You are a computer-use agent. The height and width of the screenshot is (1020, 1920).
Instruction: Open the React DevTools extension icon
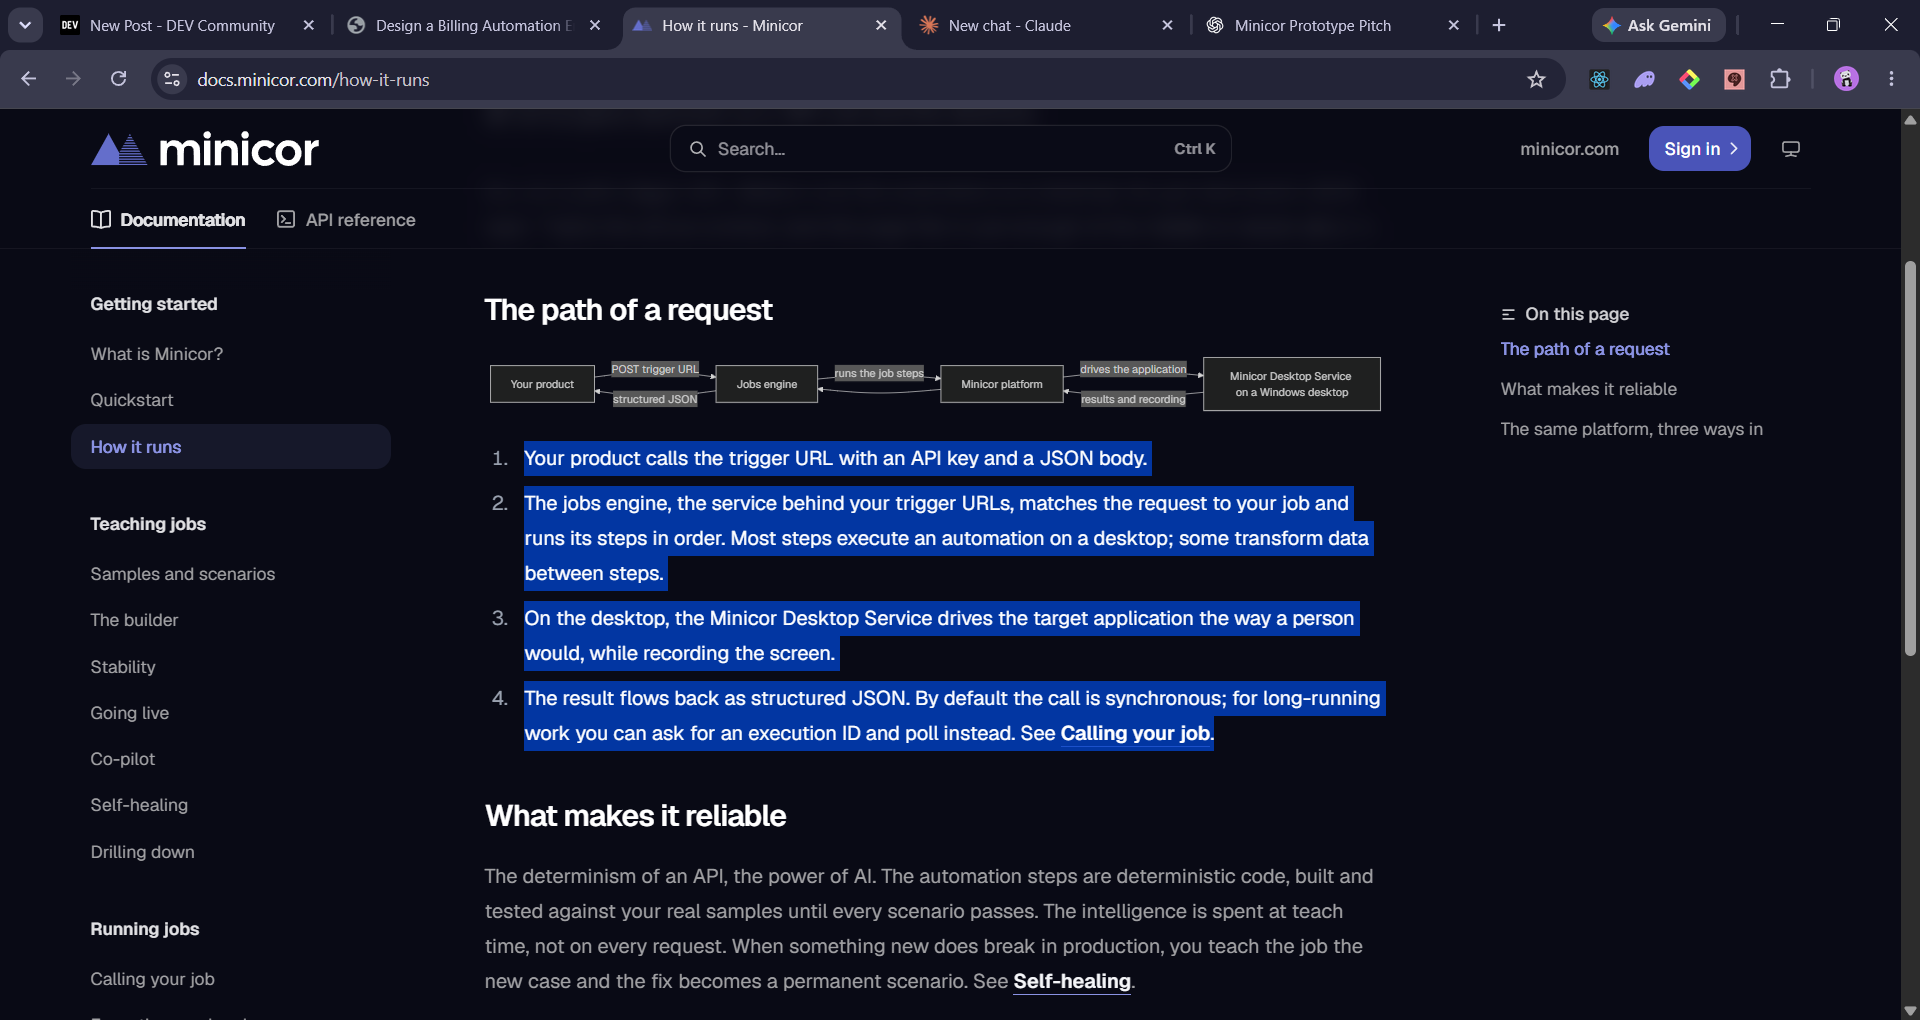tap(1599, 79)
